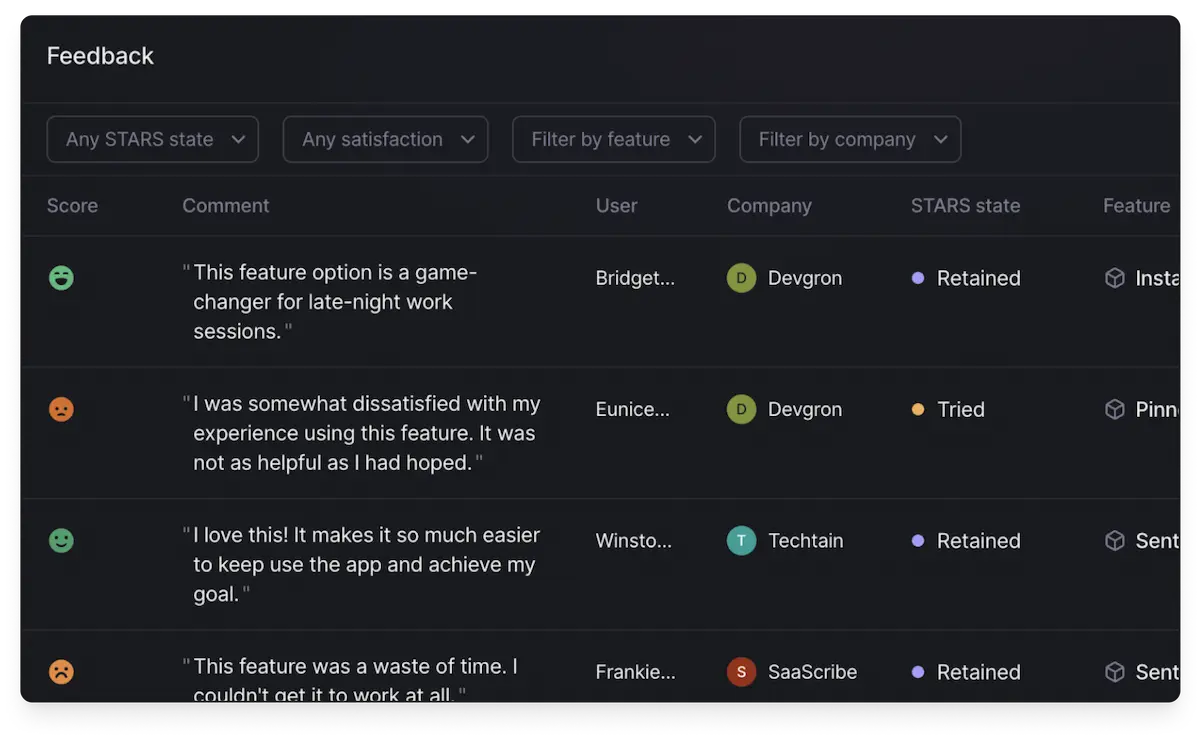Open the Techtain company link

(805, 541)
